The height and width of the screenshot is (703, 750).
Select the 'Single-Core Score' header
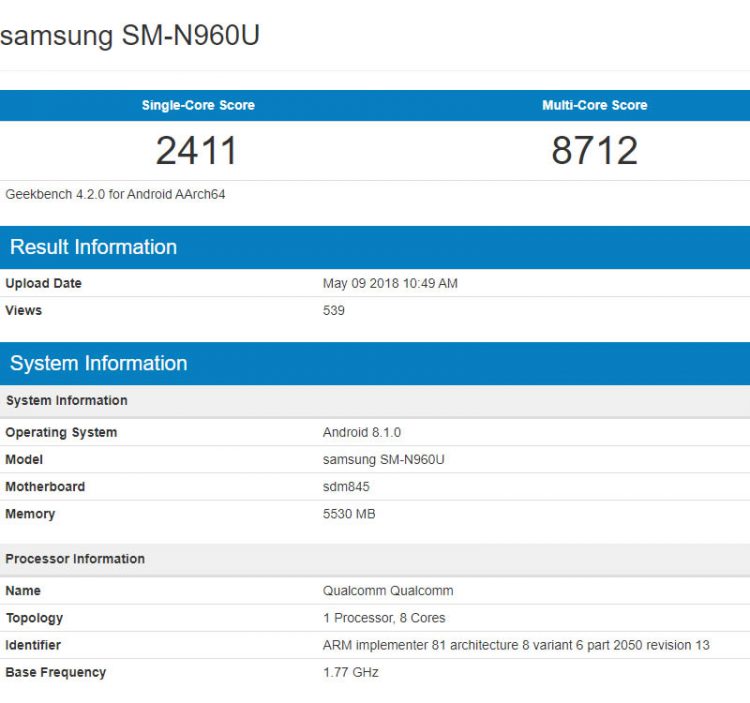[198, 105]
